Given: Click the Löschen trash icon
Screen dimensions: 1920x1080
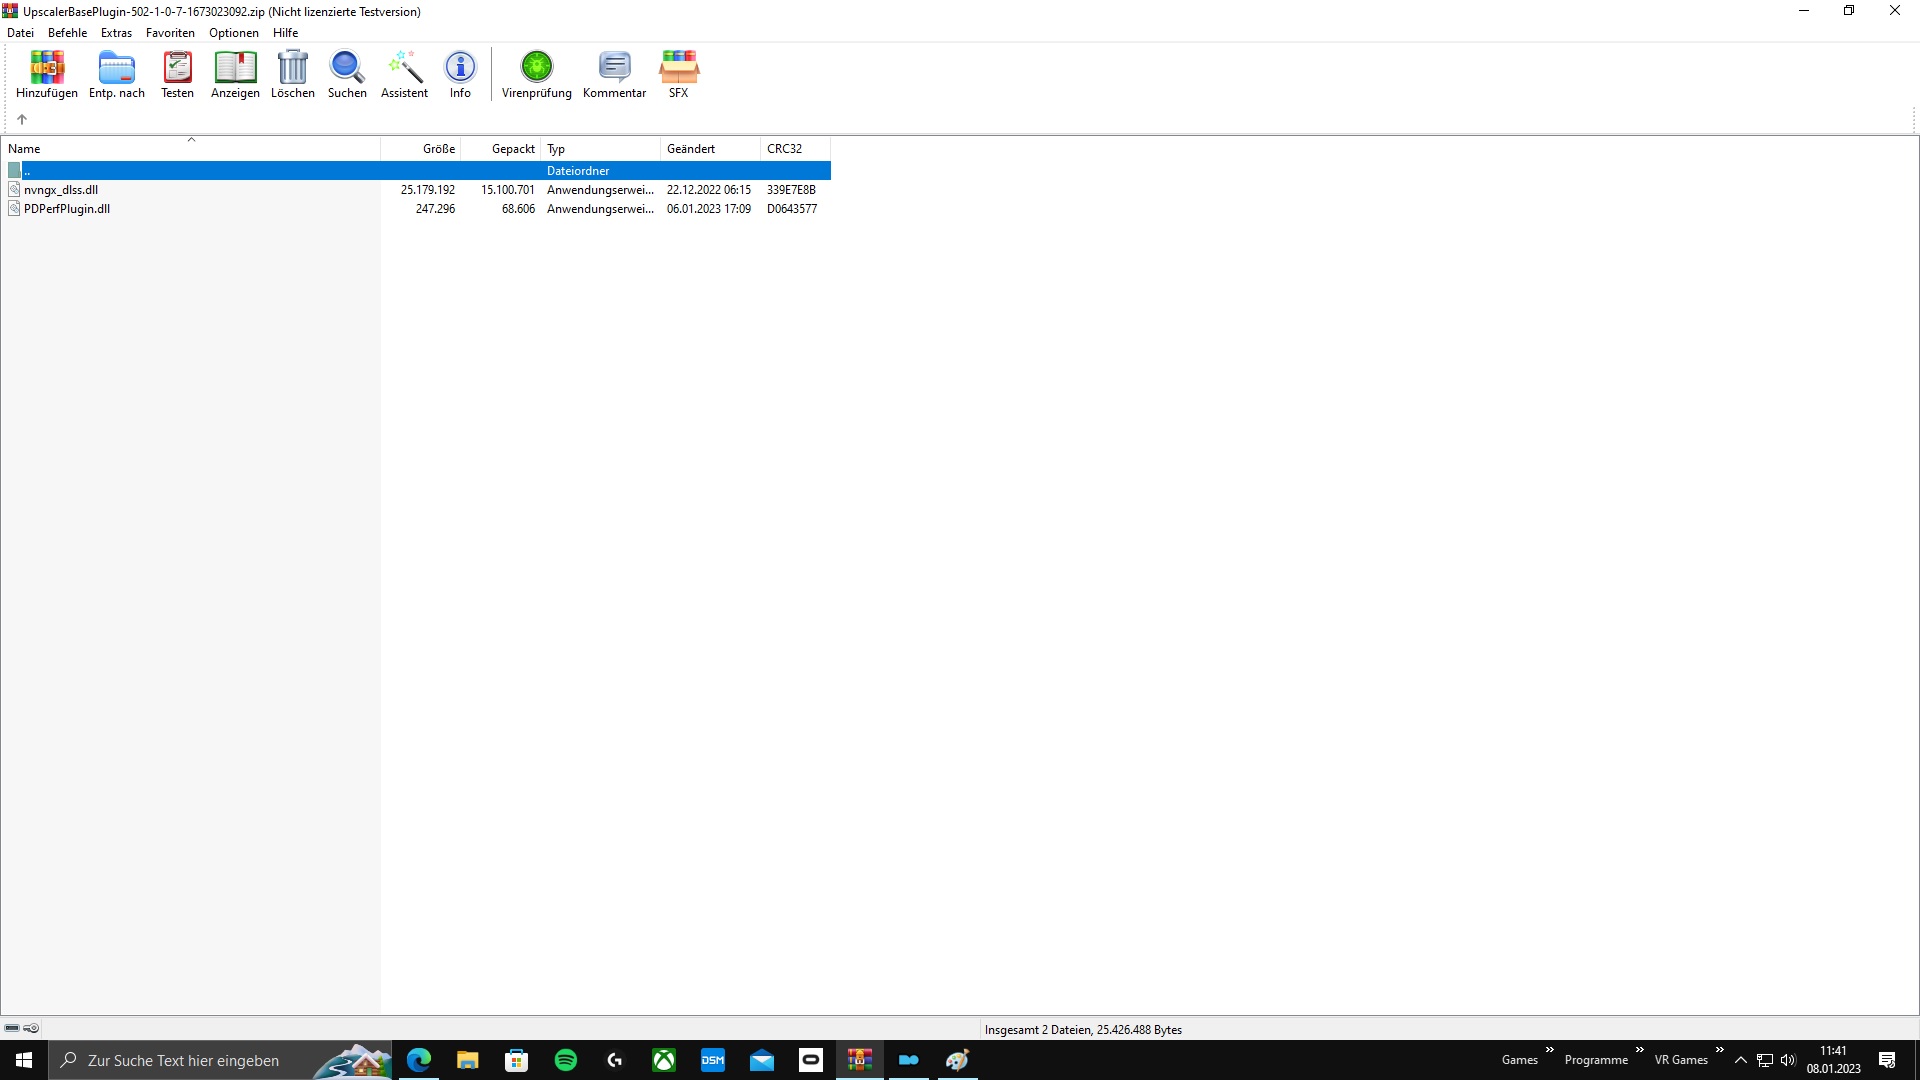Looking at the screenshot, I should (292, 74).
